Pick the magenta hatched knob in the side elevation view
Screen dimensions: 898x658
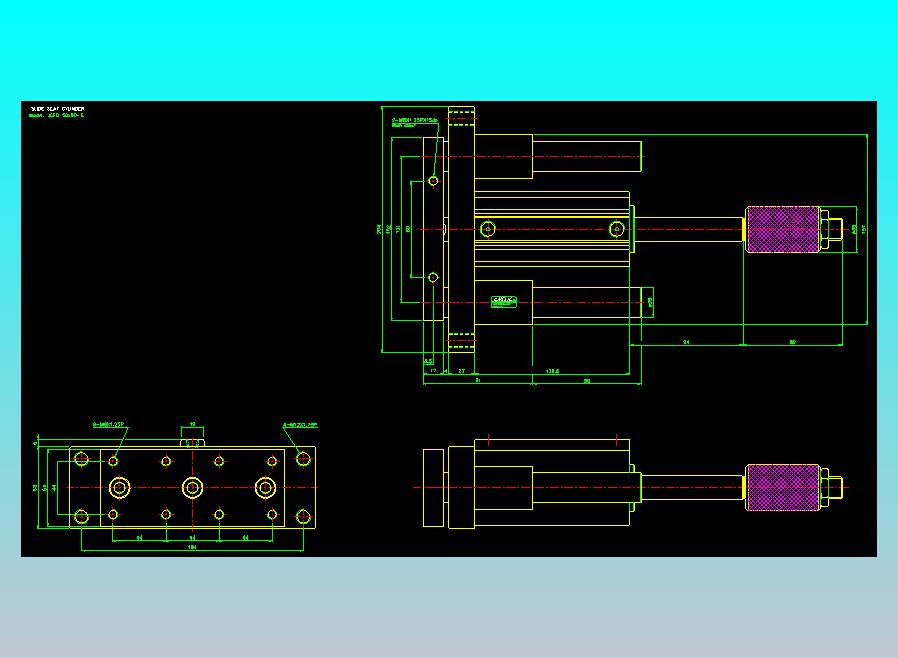[783, 487]
